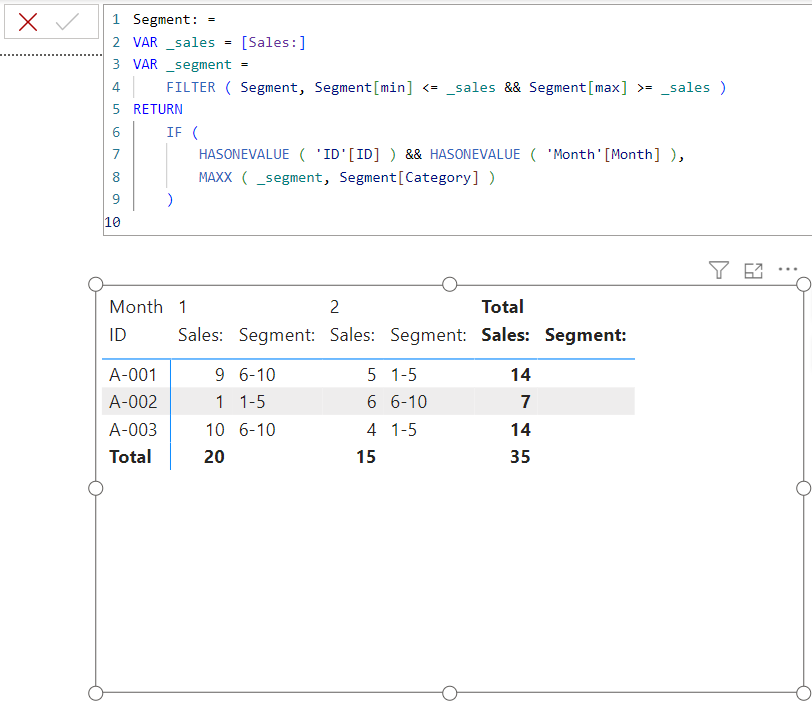The height and width of the screenshot is (707, 812).
Task: Select the bottom-center resize handle of the visual
Action: click(450, 693)
